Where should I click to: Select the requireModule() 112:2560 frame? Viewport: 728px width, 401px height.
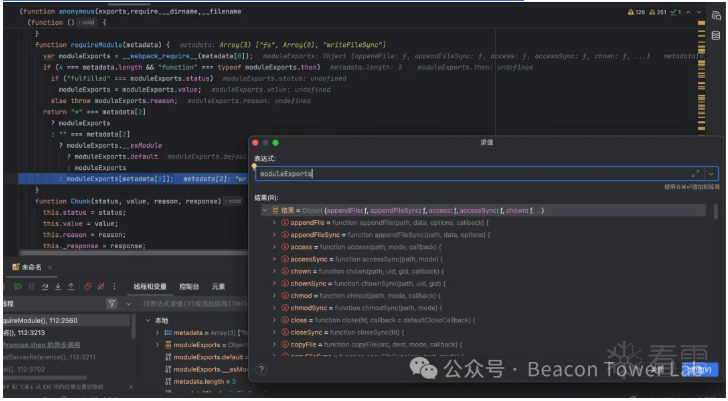pyautogui.click(x=66, y=320)
